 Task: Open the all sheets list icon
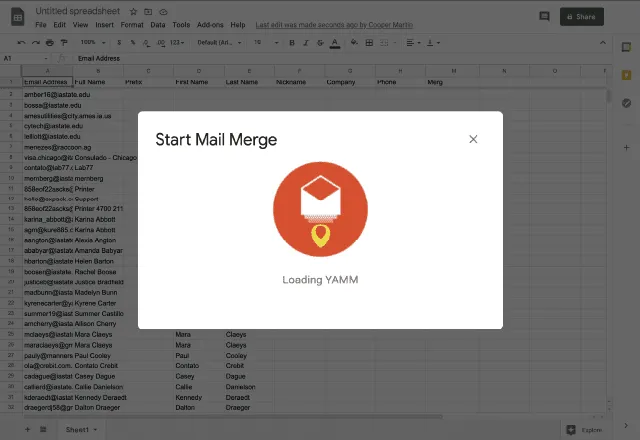[43, 429]
